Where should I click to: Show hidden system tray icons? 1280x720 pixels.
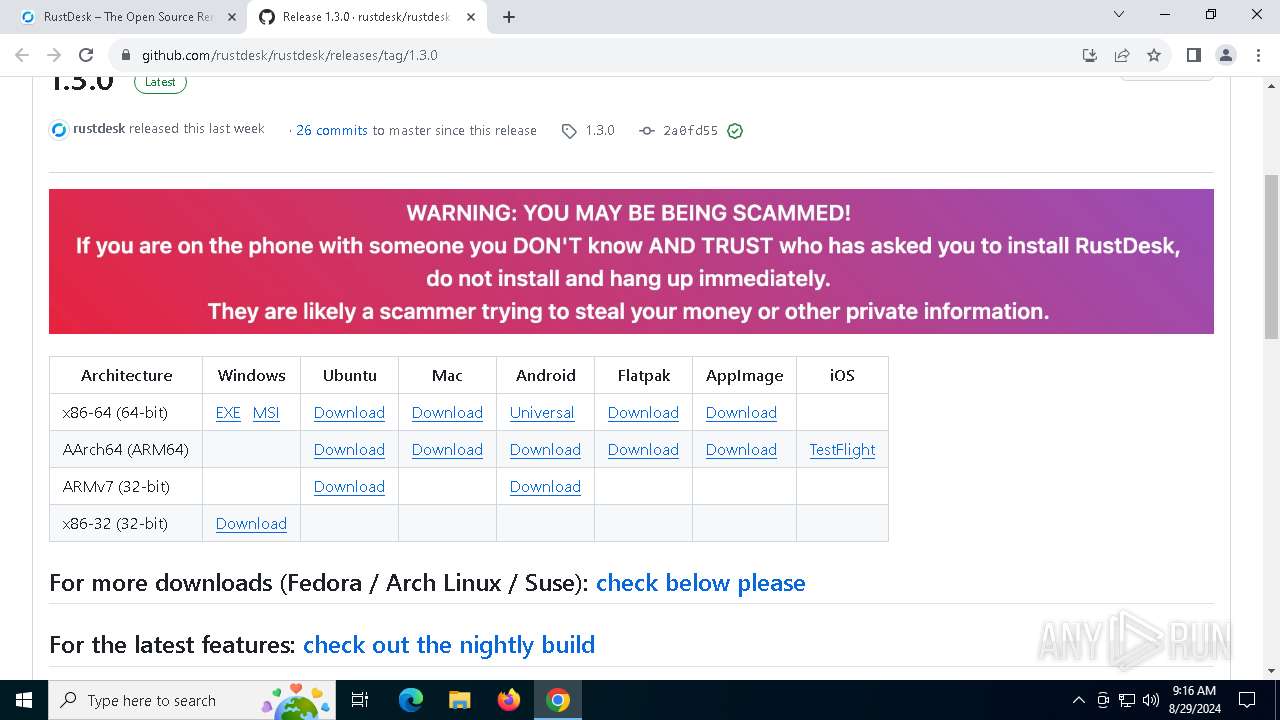click(x=1078, y=700)
